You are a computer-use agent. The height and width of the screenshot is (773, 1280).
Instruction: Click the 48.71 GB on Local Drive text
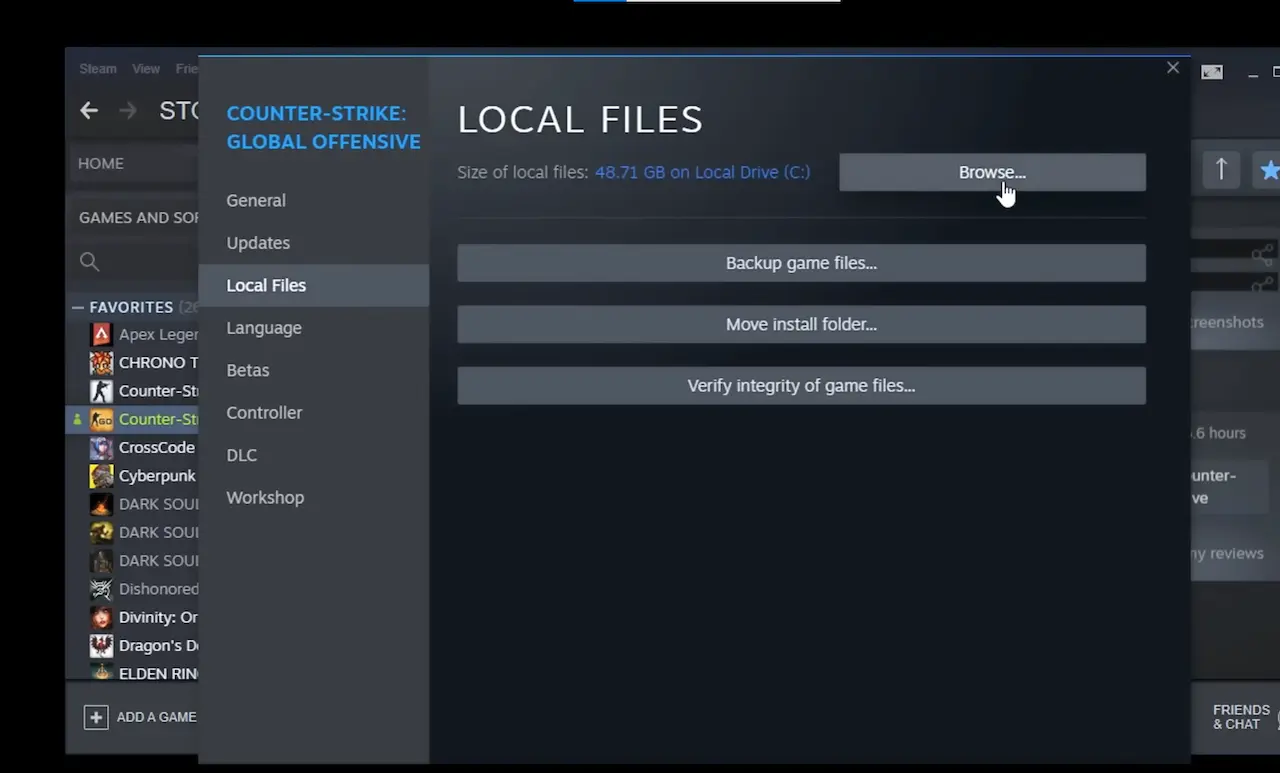(702, 172)
